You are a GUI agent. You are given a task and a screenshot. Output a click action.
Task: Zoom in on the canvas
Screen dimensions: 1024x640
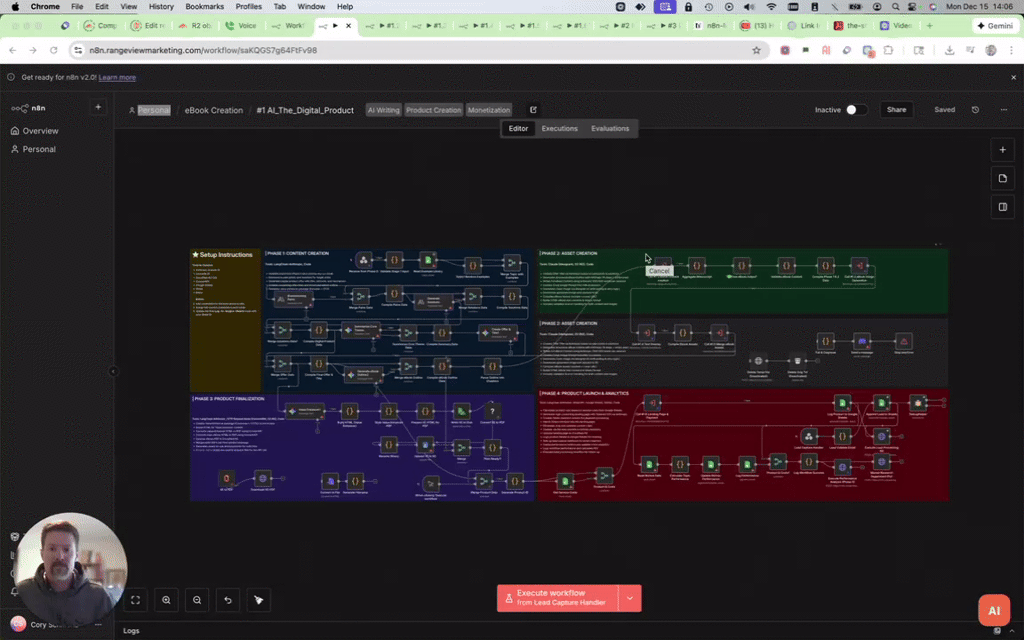[166, 600]
